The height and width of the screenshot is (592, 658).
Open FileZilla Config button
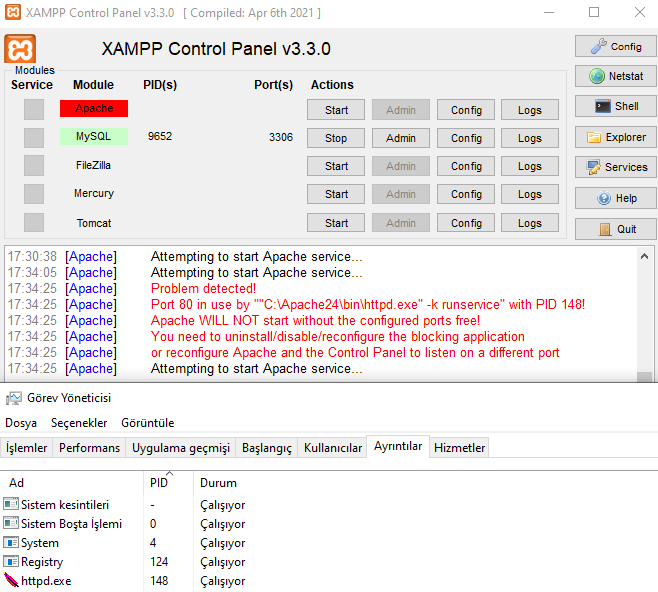466,166
